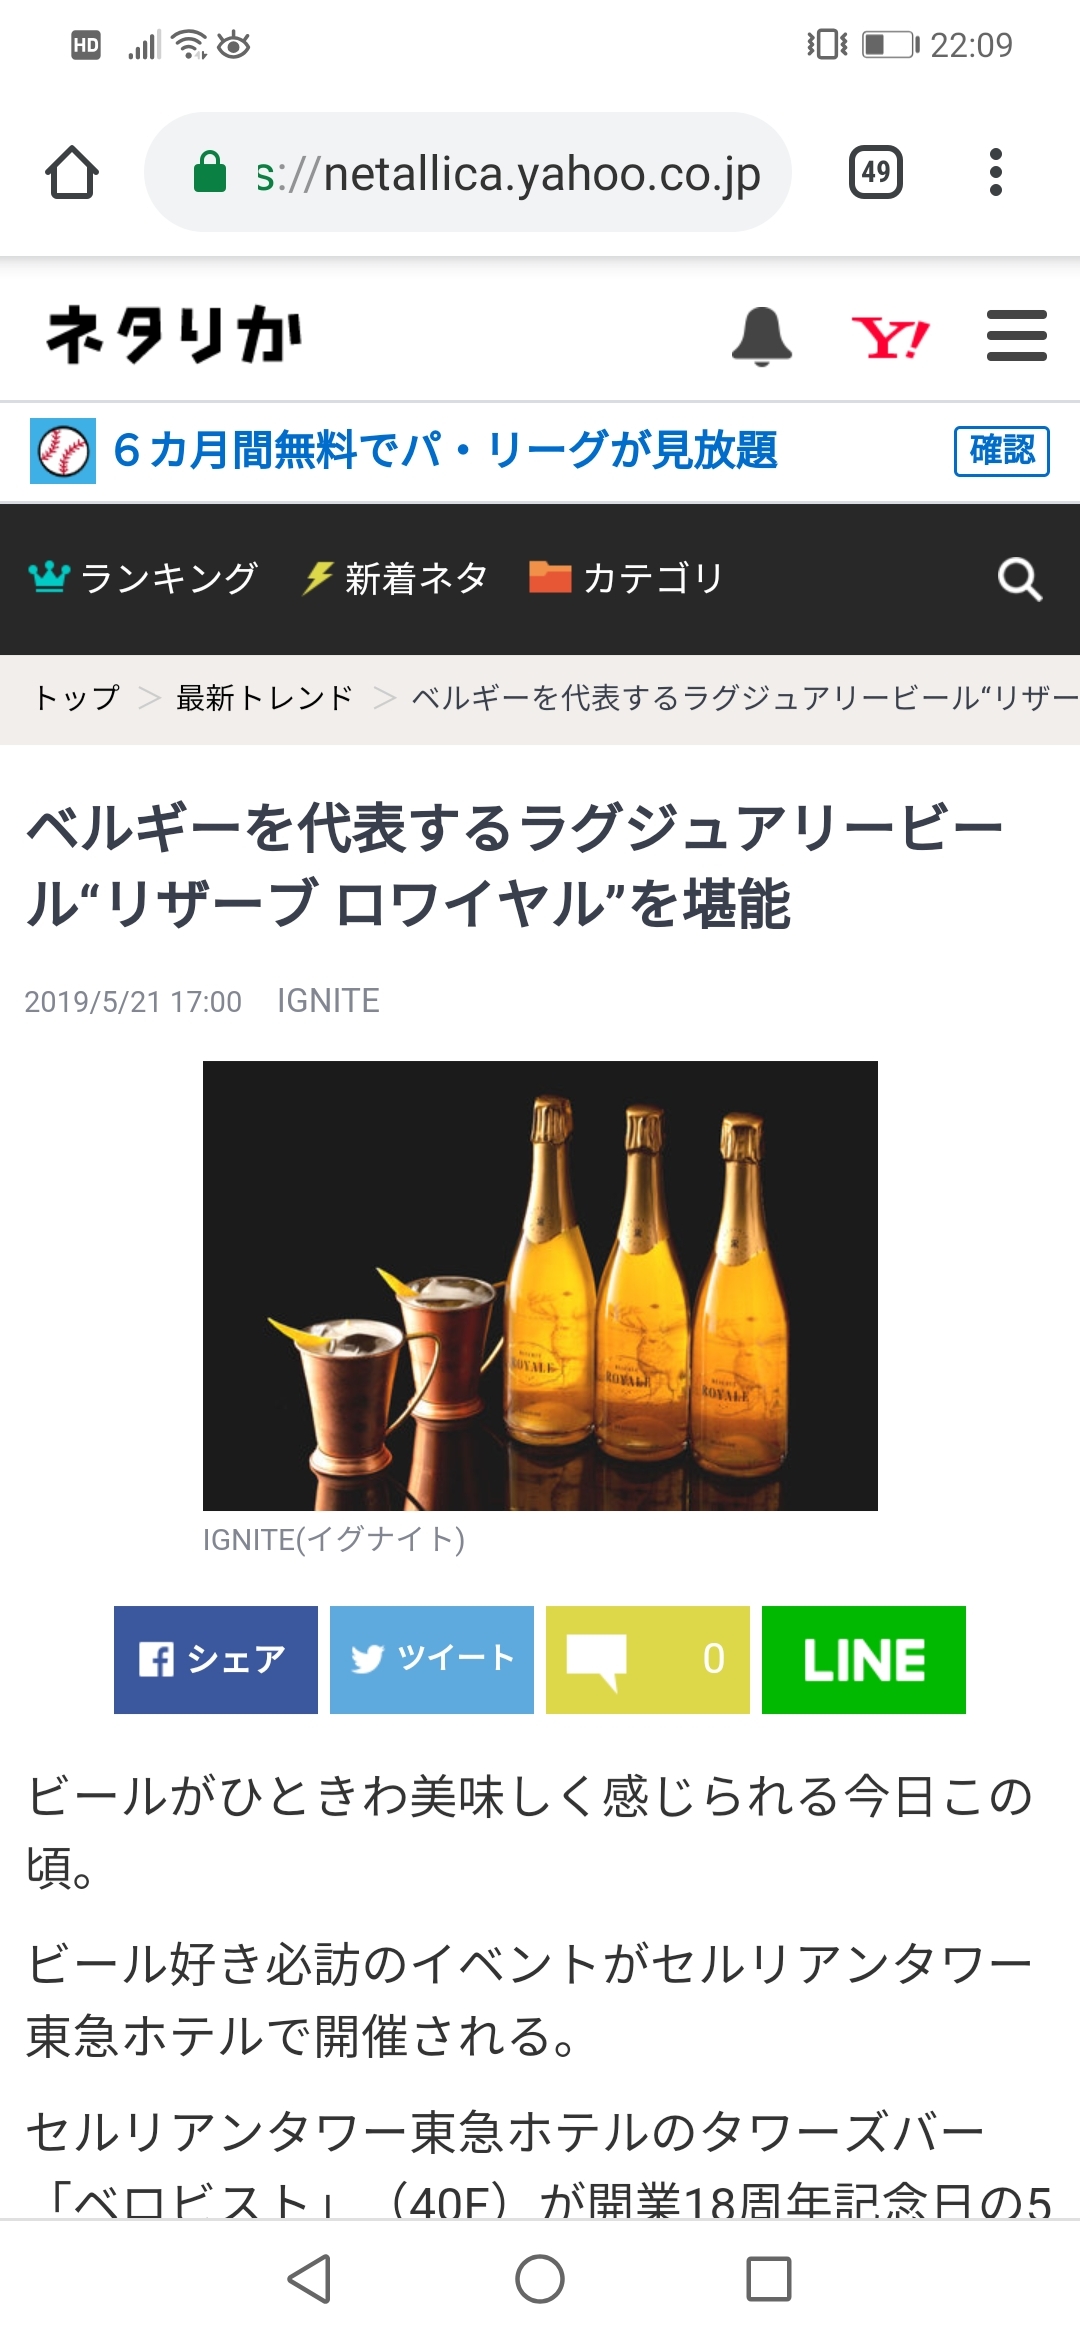Tap the browser home icon
Image resolution: width=1080 pixels, height=2340 pixels.
tap(72, 173)
